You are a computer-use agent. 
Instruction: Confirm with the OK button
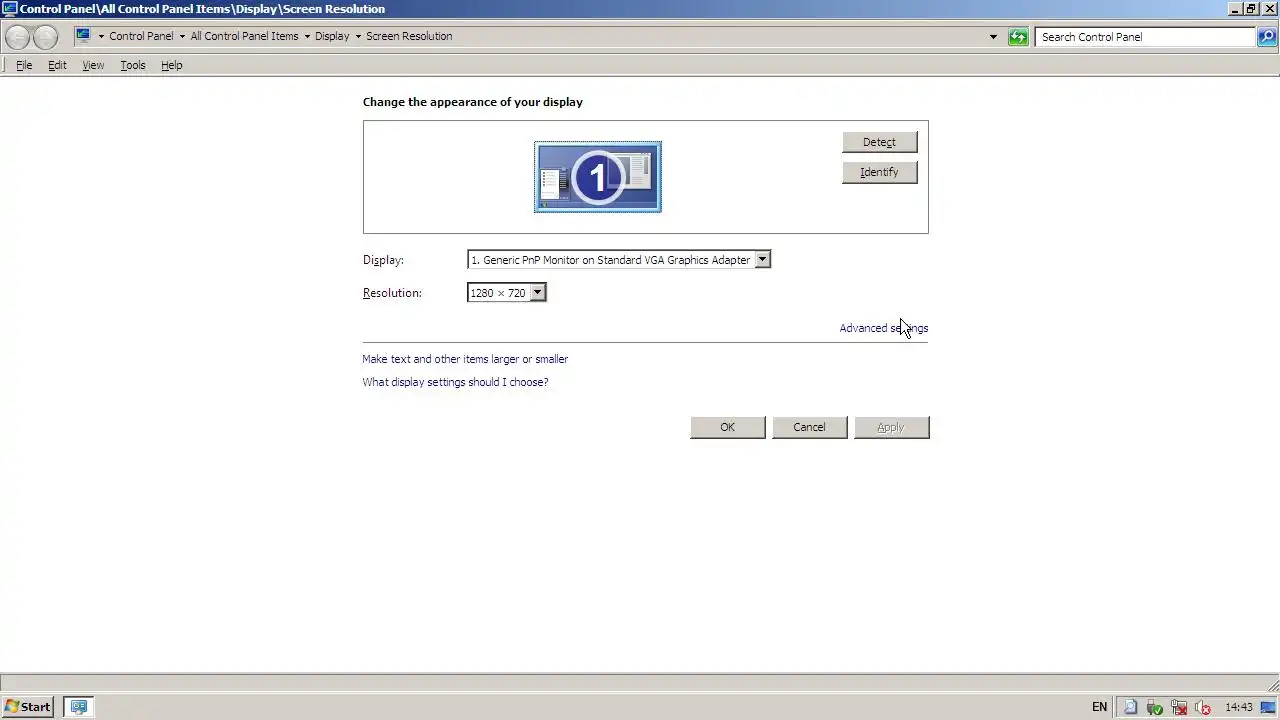728,427
